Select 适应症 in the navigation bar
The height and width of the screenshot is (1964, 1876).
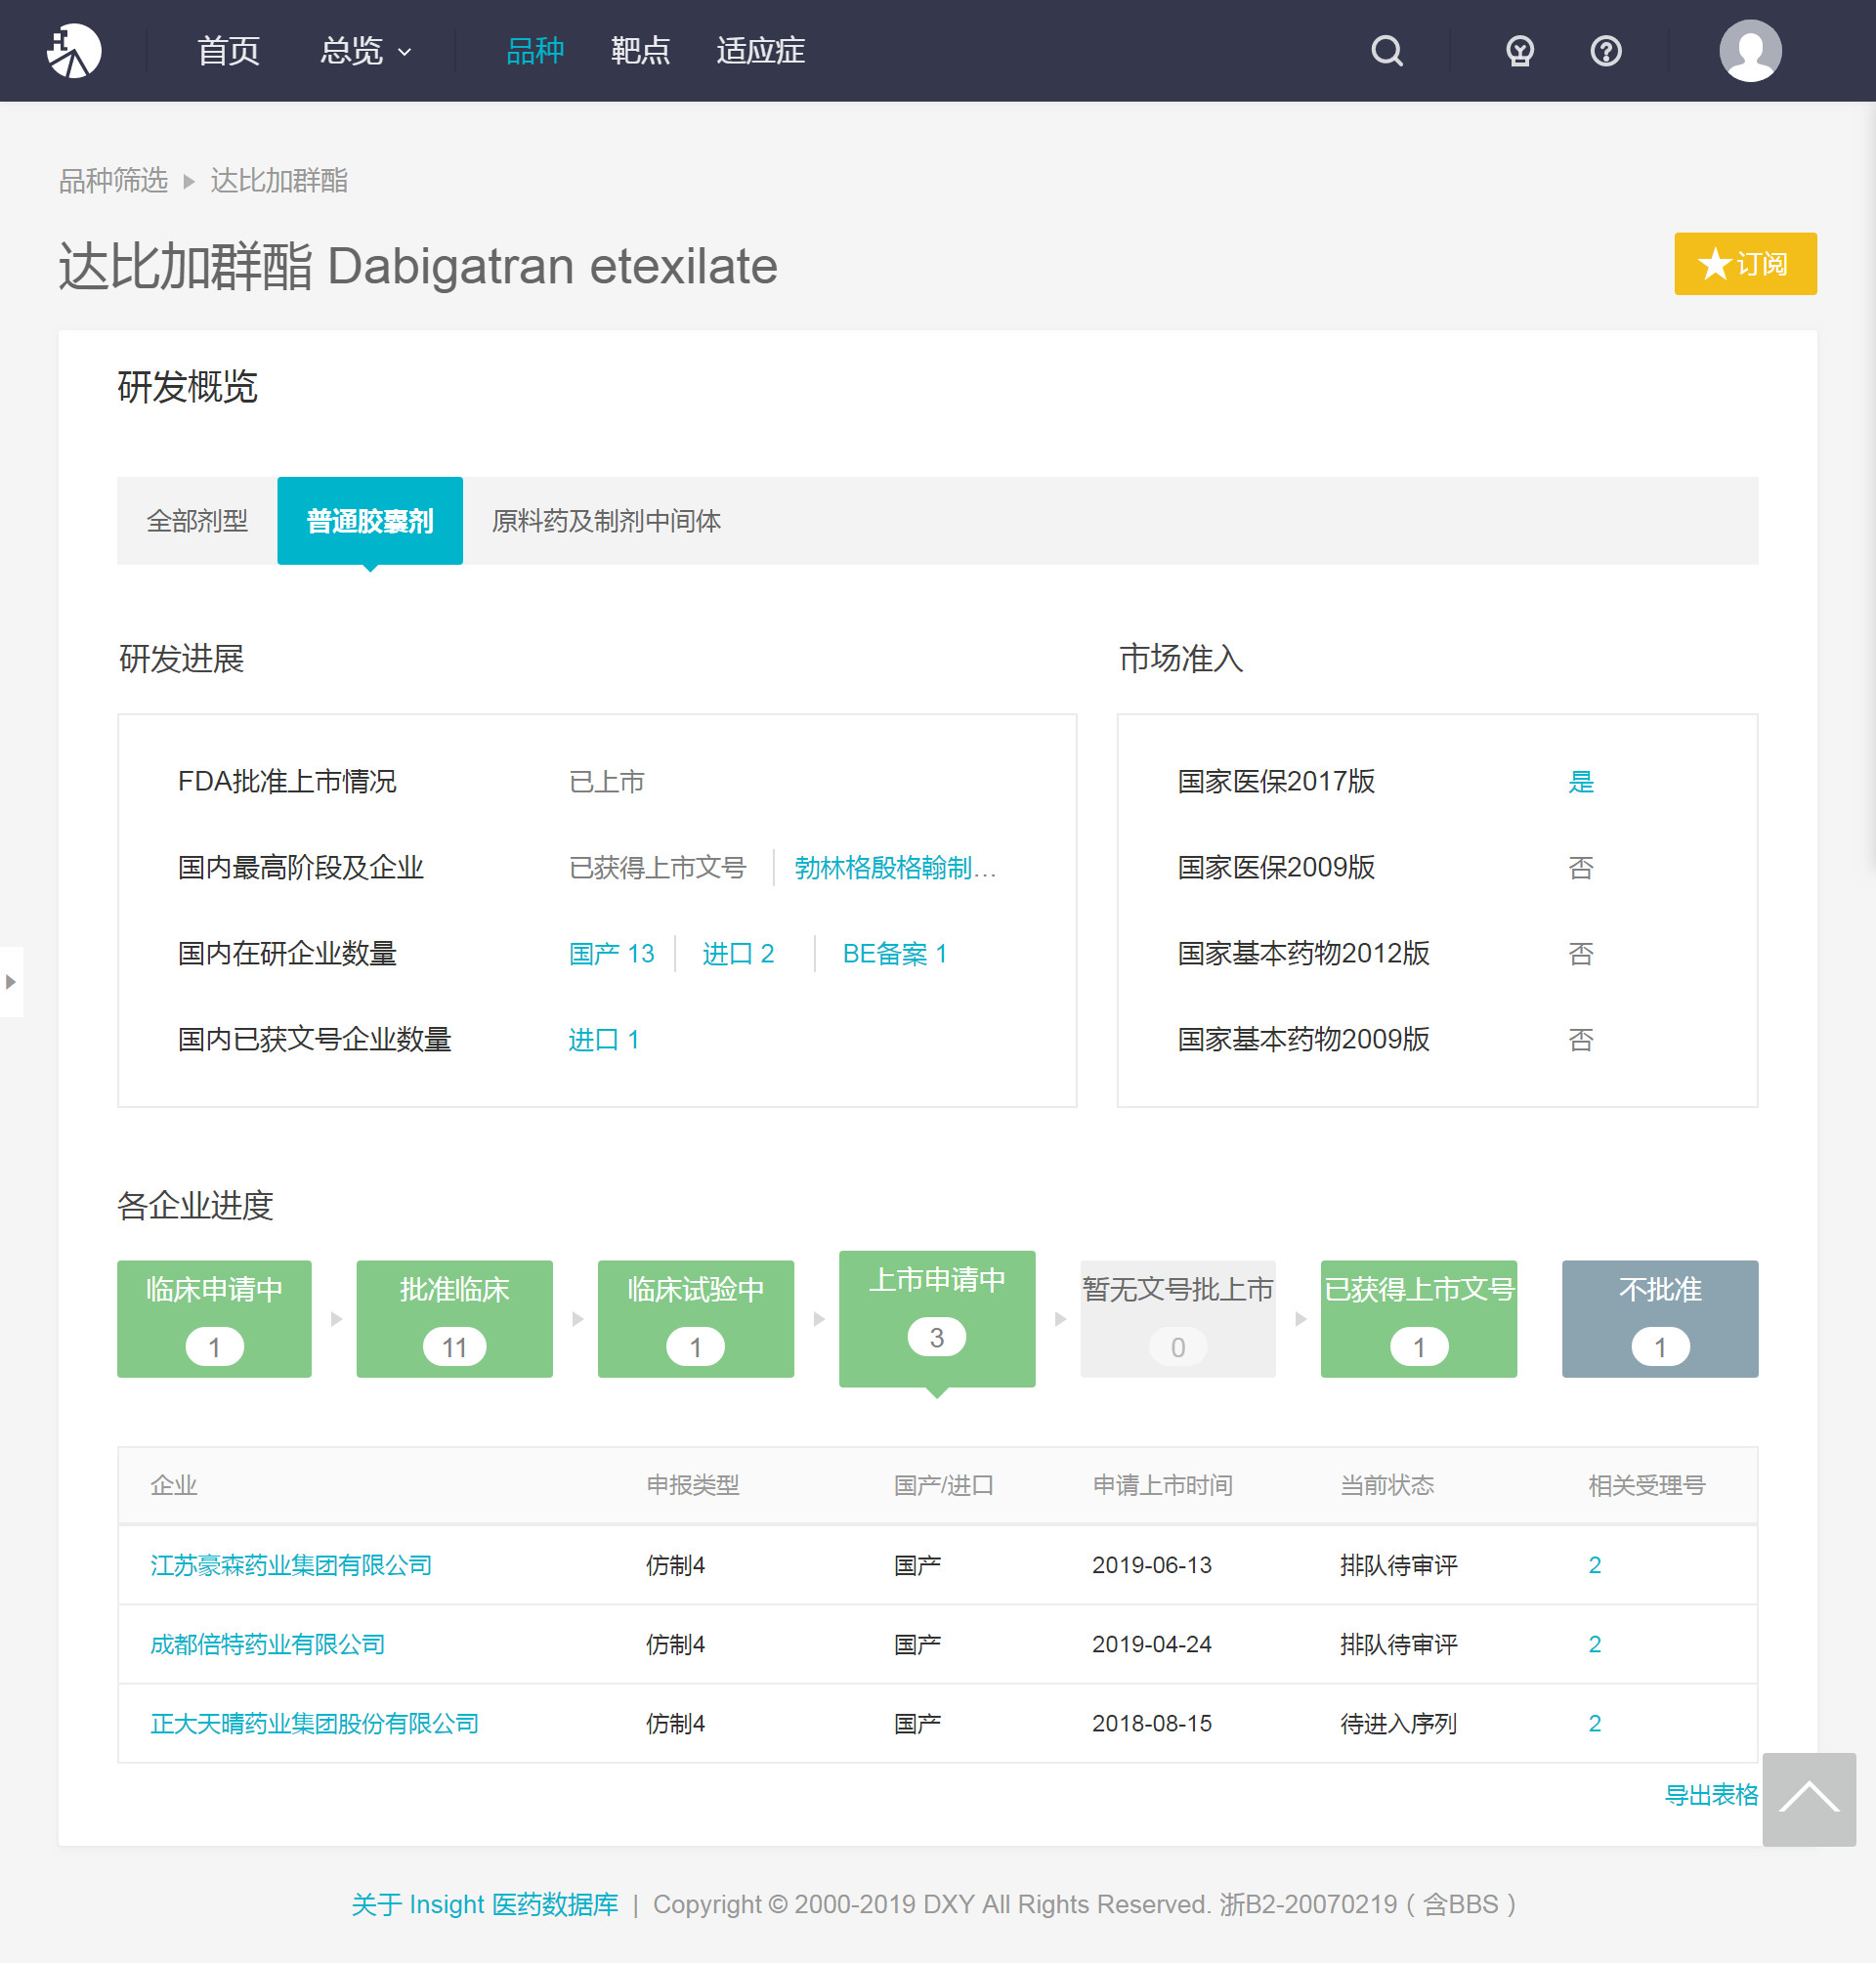coord(760,51)
